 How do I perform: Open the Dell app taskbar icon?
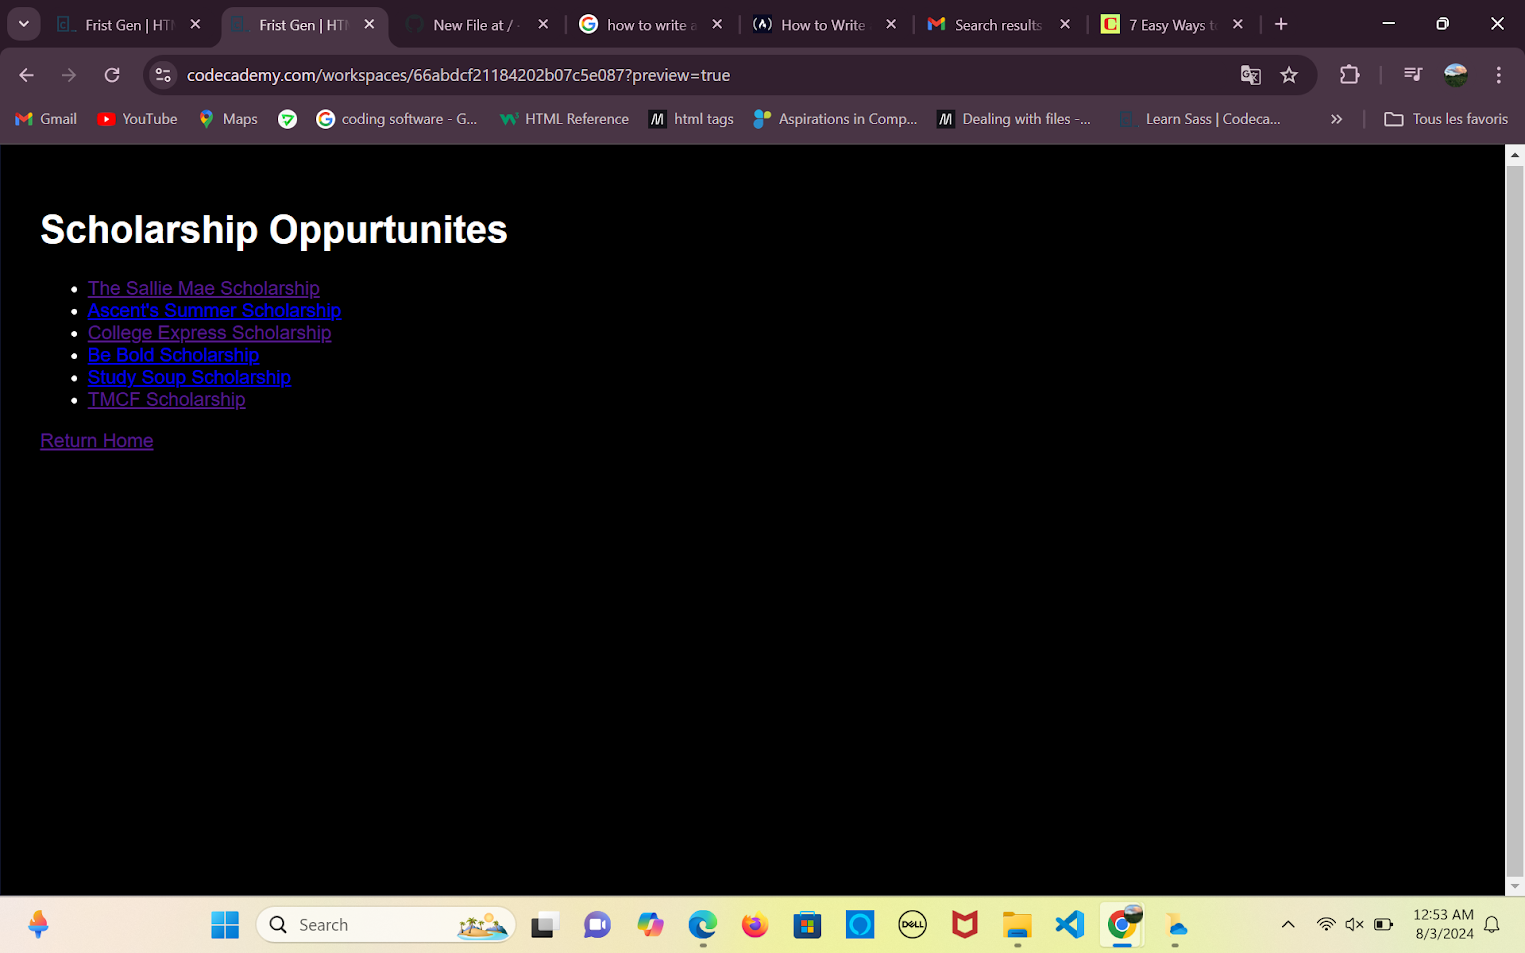(912, 925)
